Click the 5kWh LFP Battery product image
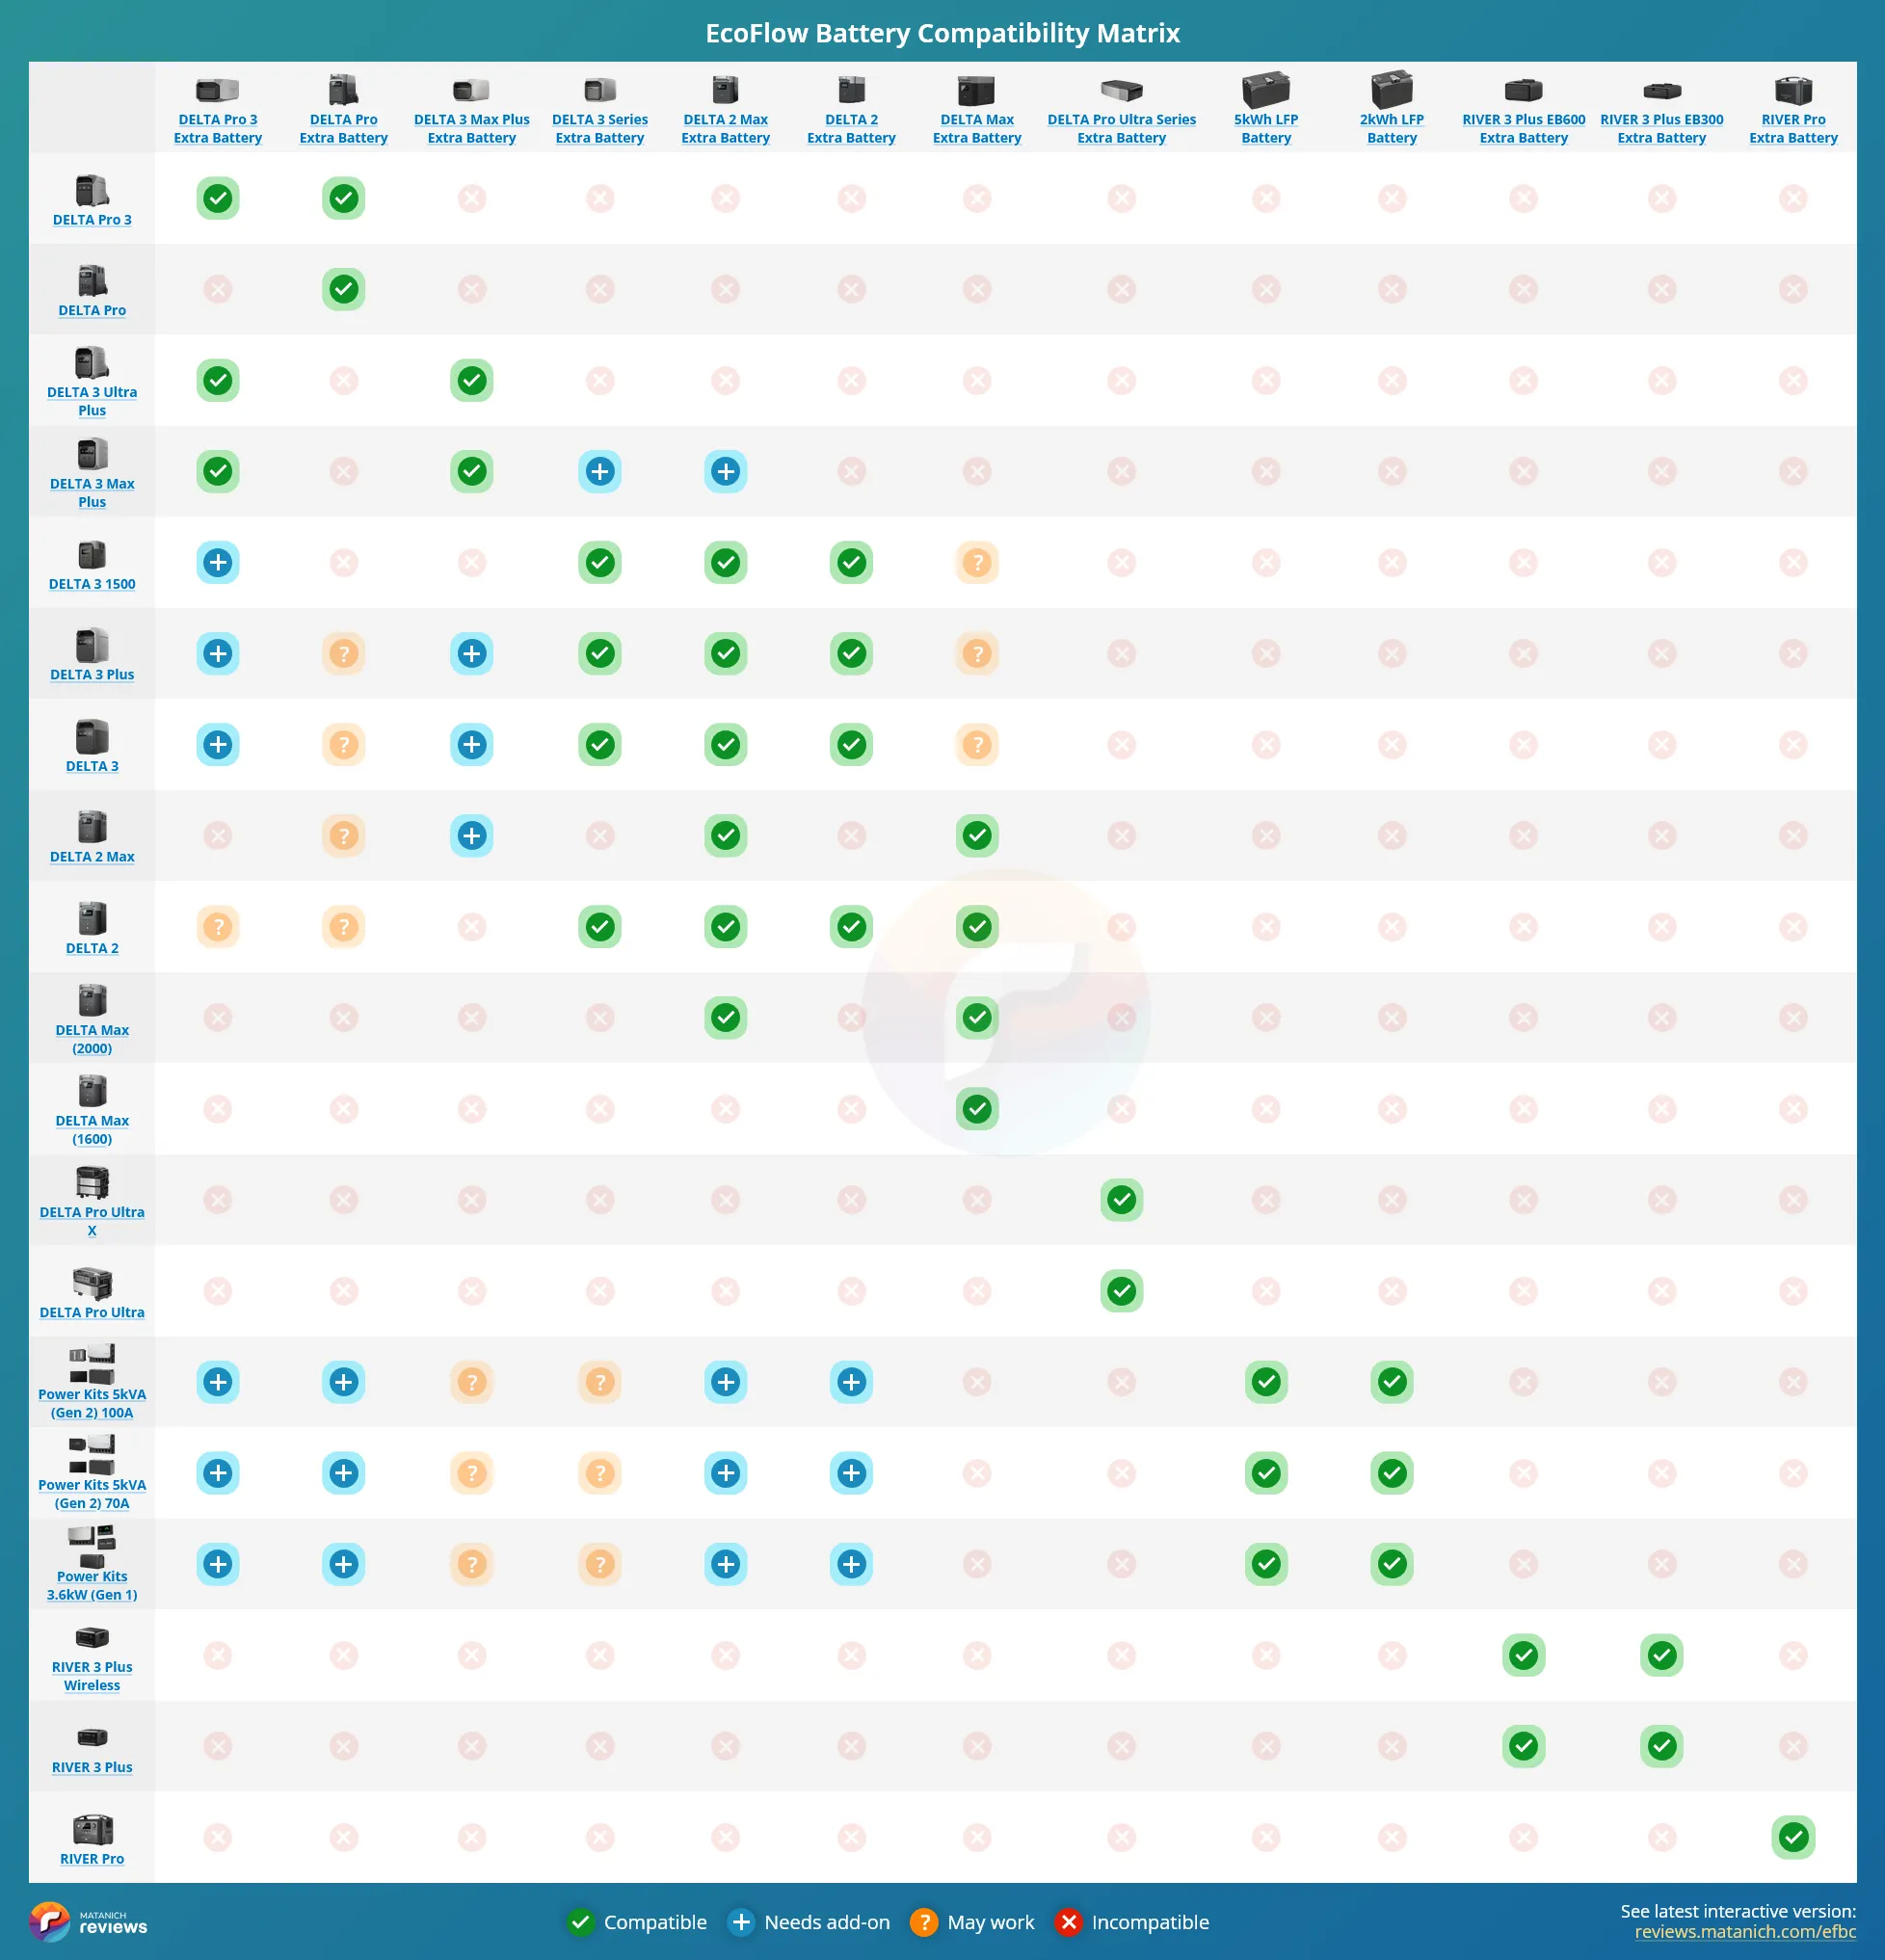 point(1266,90)
